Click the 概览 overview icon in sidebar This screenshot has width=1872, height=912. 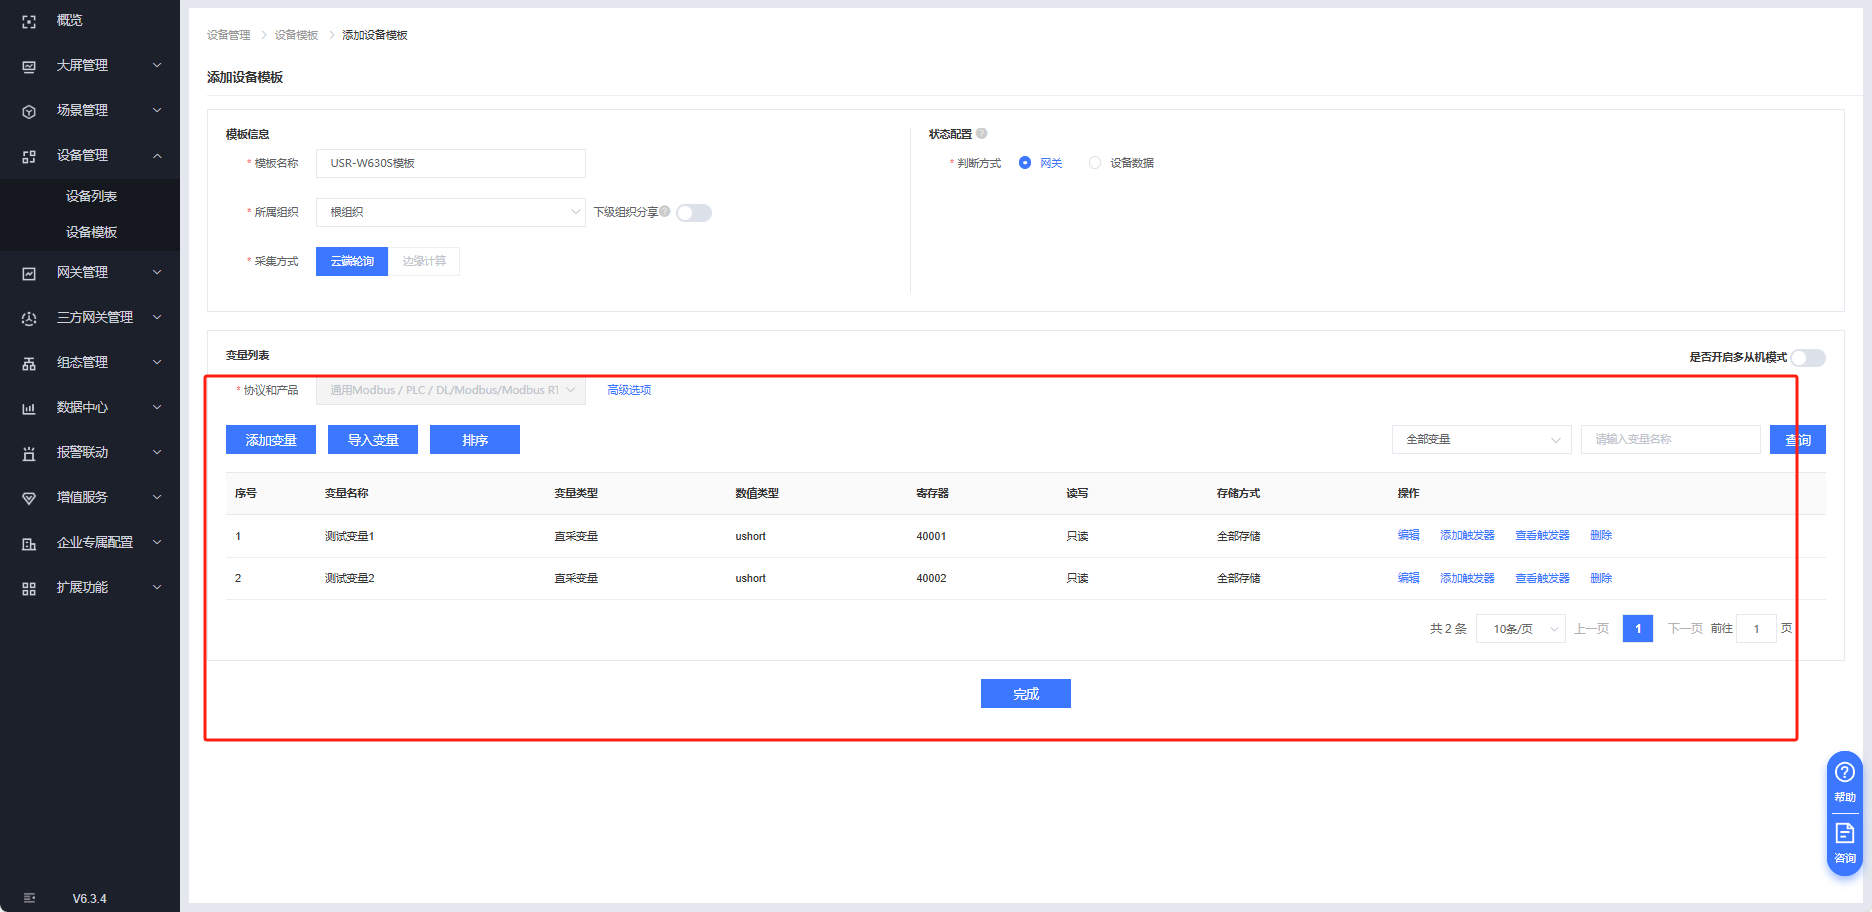29,21
